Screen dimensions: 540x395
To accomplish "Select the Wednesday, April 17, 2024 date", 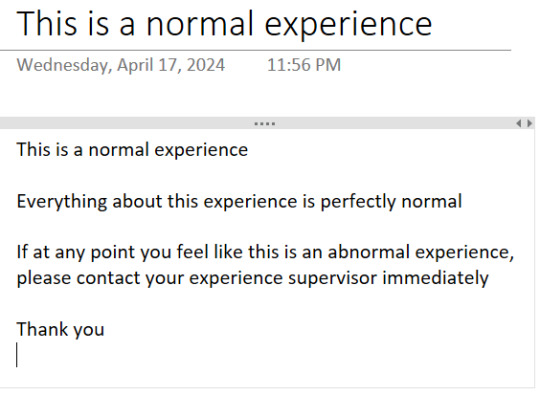I will pyautogui.click(x=121, y=65).
